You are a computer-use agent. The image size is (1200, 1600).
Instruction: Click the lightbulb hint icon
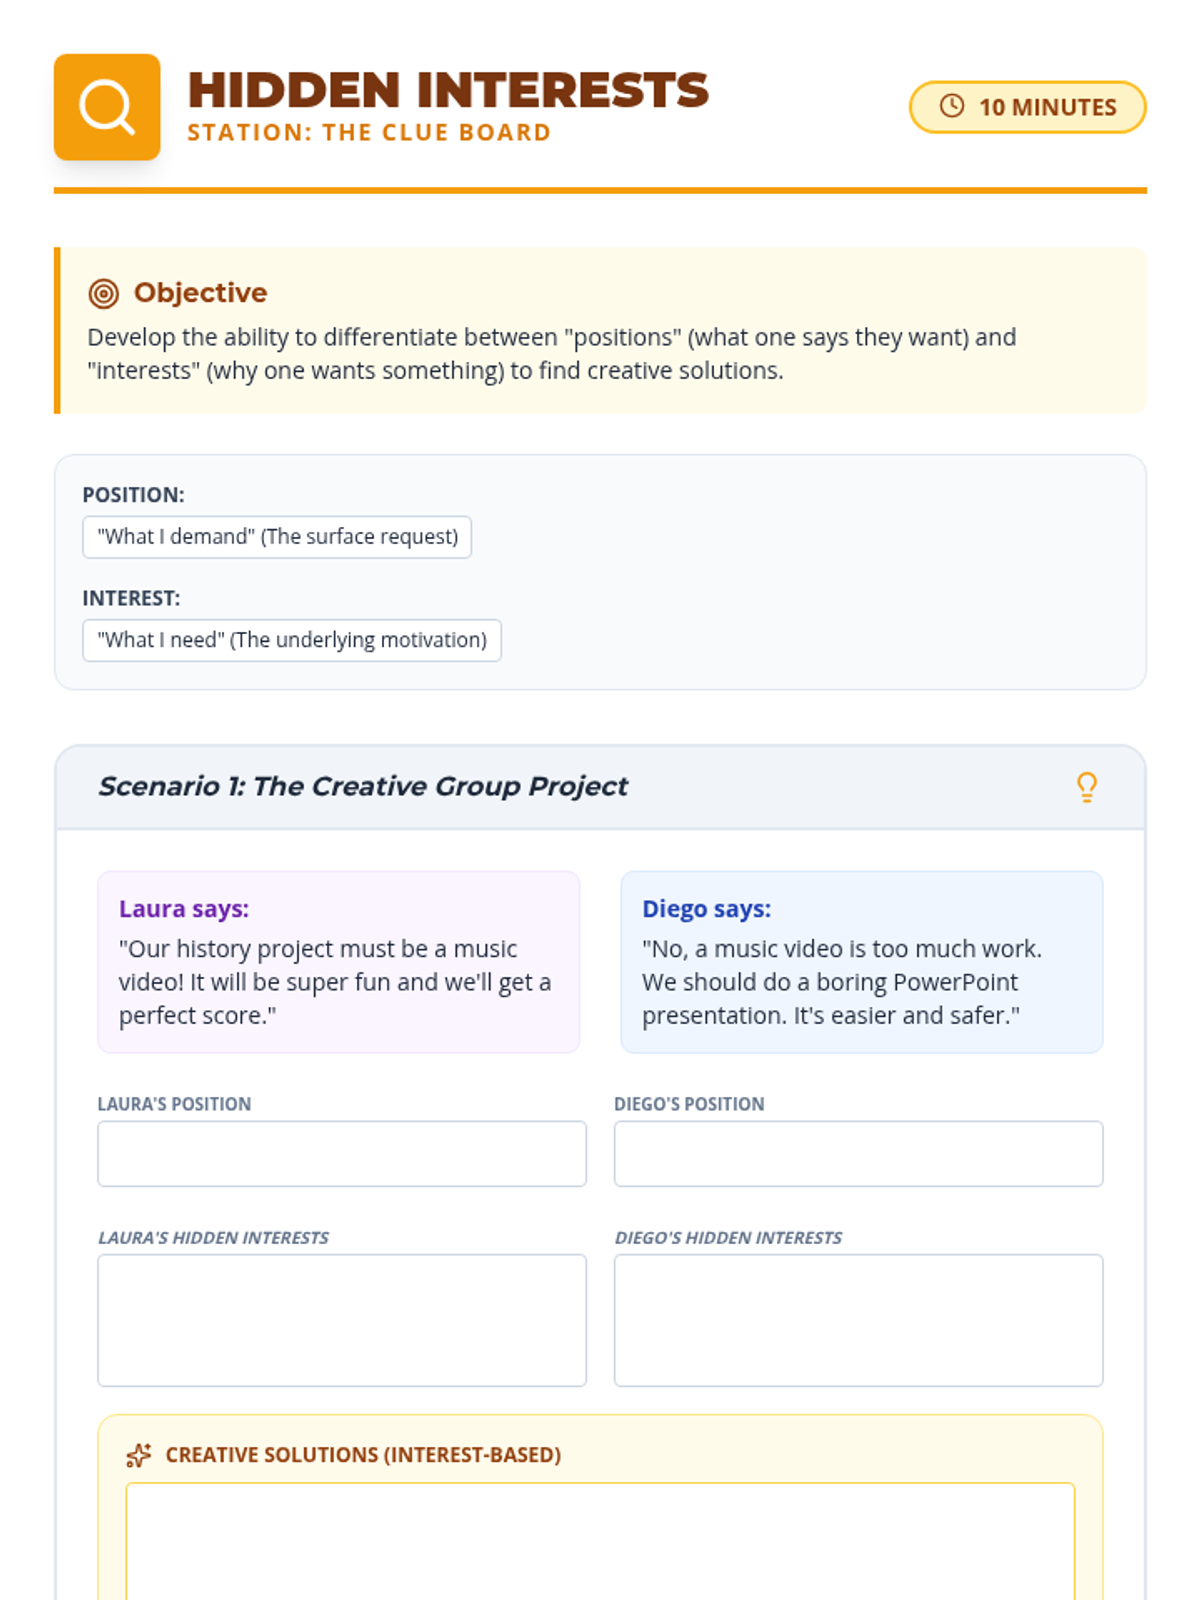1087,787
